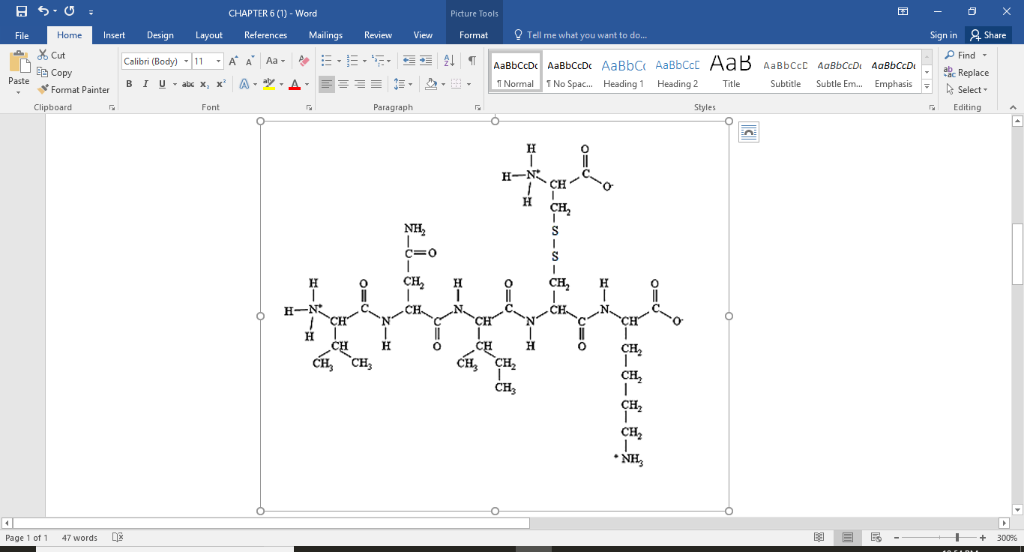Click the Share button
This screenshot has height=552, width=1024.
point(988,35)
